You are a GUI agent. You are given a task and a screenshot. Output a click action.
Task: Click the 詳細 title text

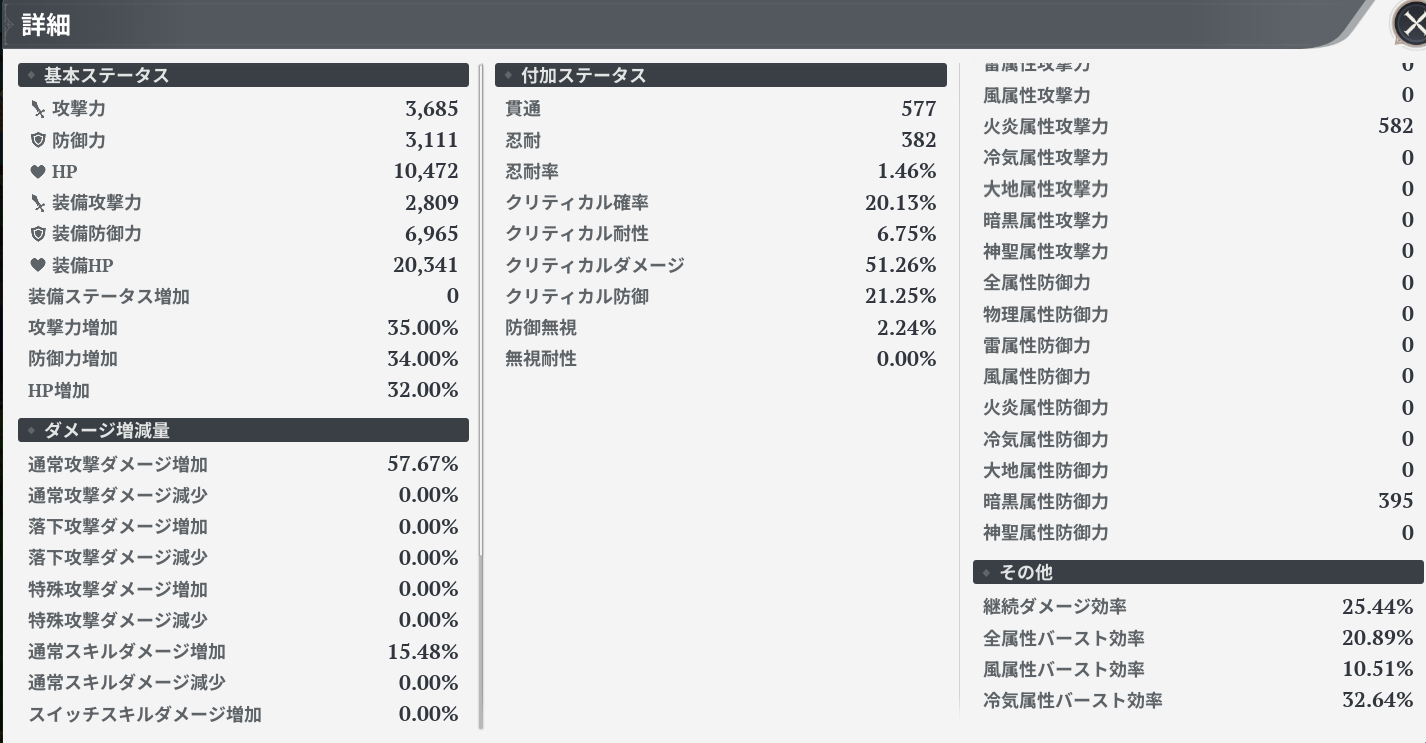pyautogui.click(x=46, y=25)
